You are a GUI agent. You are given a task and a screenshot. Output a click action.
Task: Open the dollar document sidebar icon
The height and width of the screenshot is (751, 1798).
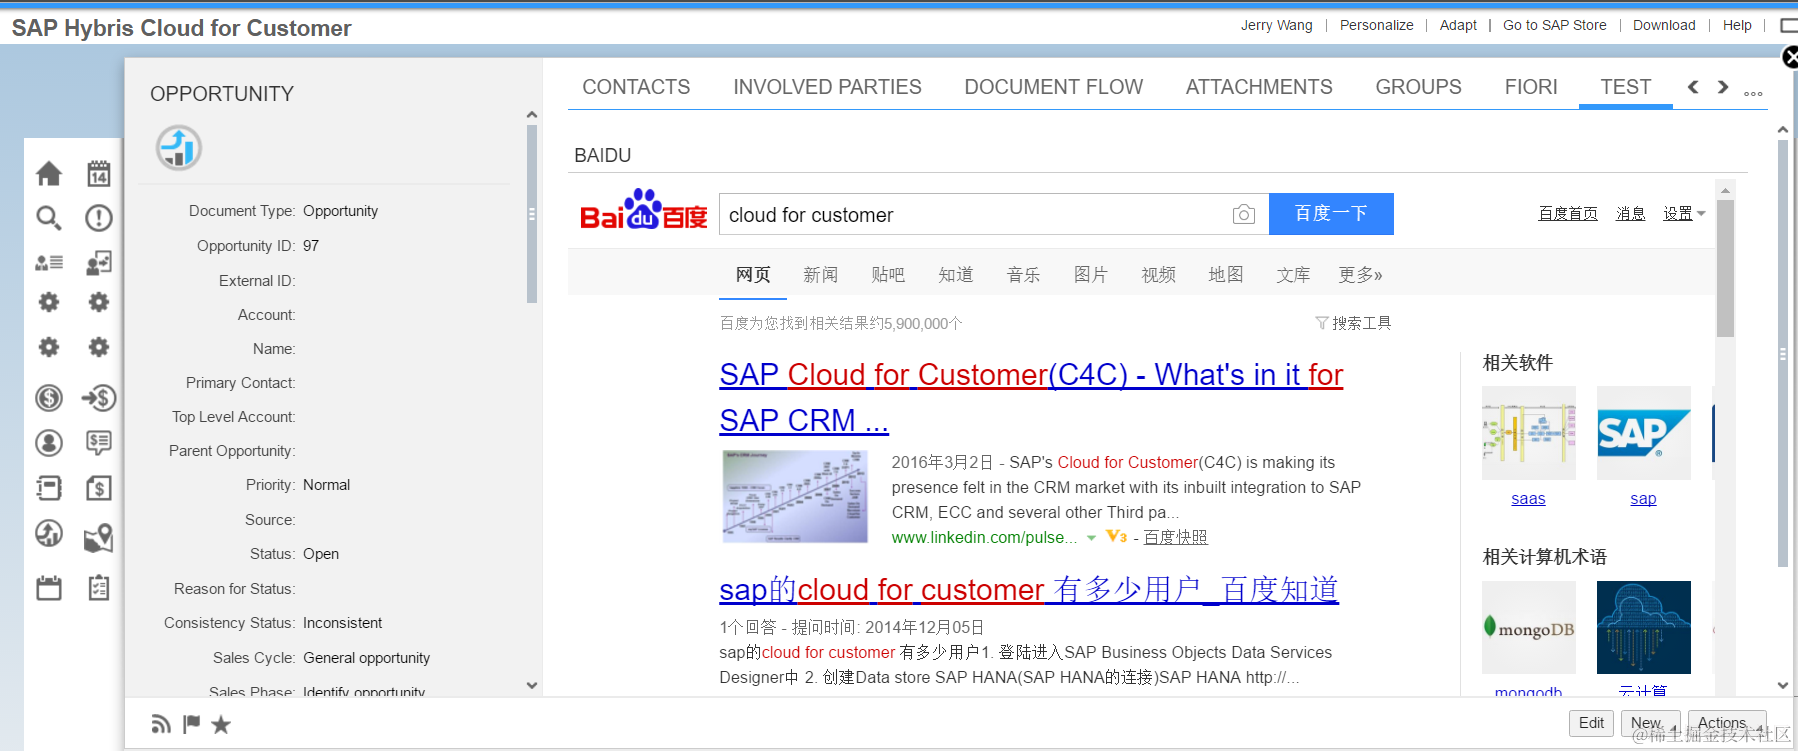click(x=98, y=488)
